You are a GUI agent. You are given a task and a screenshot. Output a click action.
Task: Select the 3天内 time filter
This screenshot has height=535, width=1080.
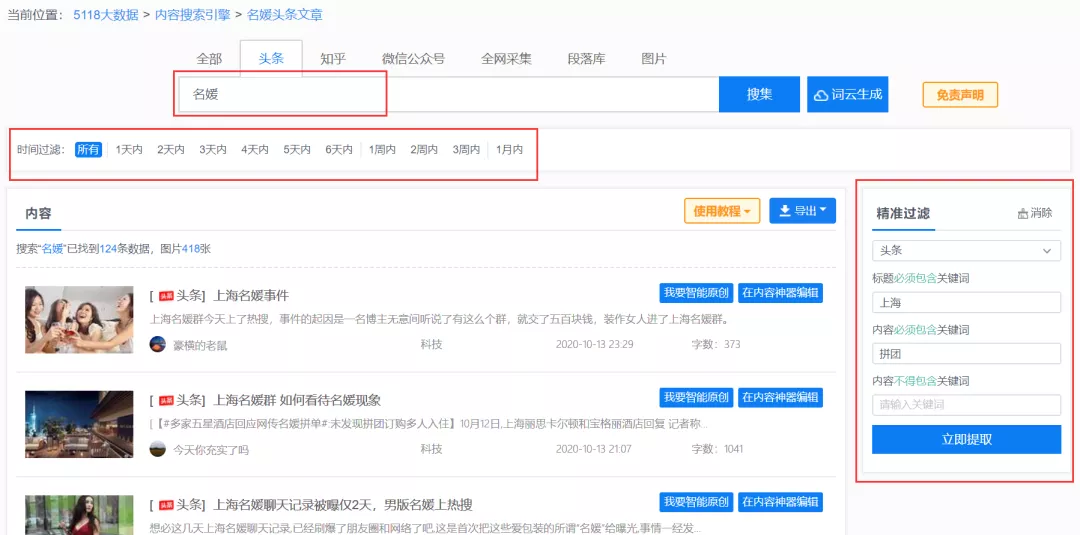click(212, 150)
